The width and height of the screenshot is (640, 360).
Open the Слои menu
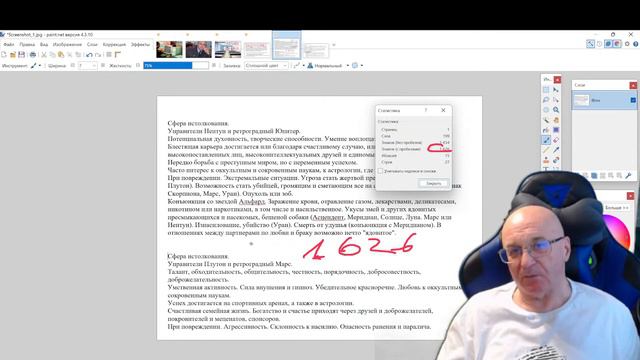(x=92, y=44)
